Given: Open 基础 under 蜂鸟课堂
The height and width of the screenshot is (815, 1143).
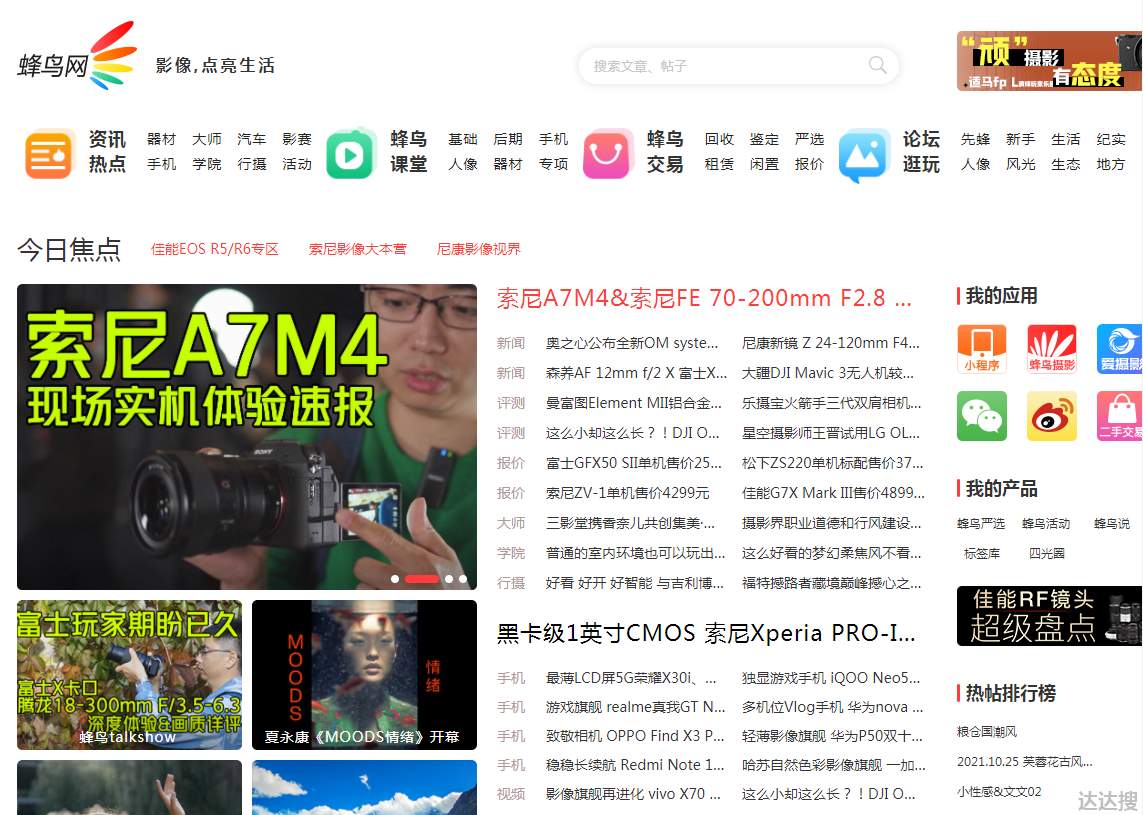Looking at the screenshot, I should (x=463, y=139).
